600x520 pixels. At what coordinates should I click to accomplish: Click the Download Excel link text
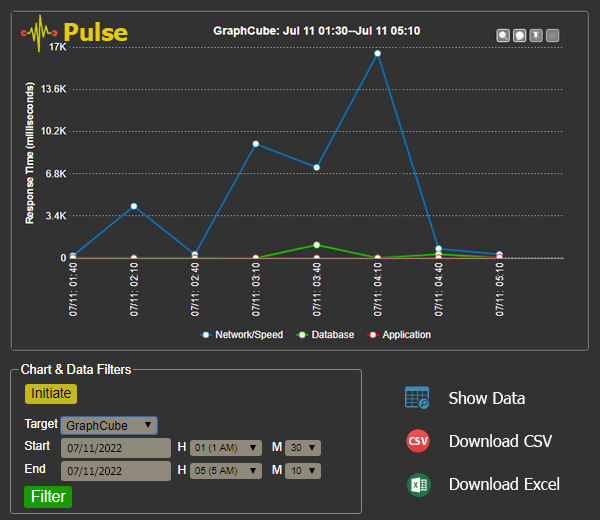point(503,485)
